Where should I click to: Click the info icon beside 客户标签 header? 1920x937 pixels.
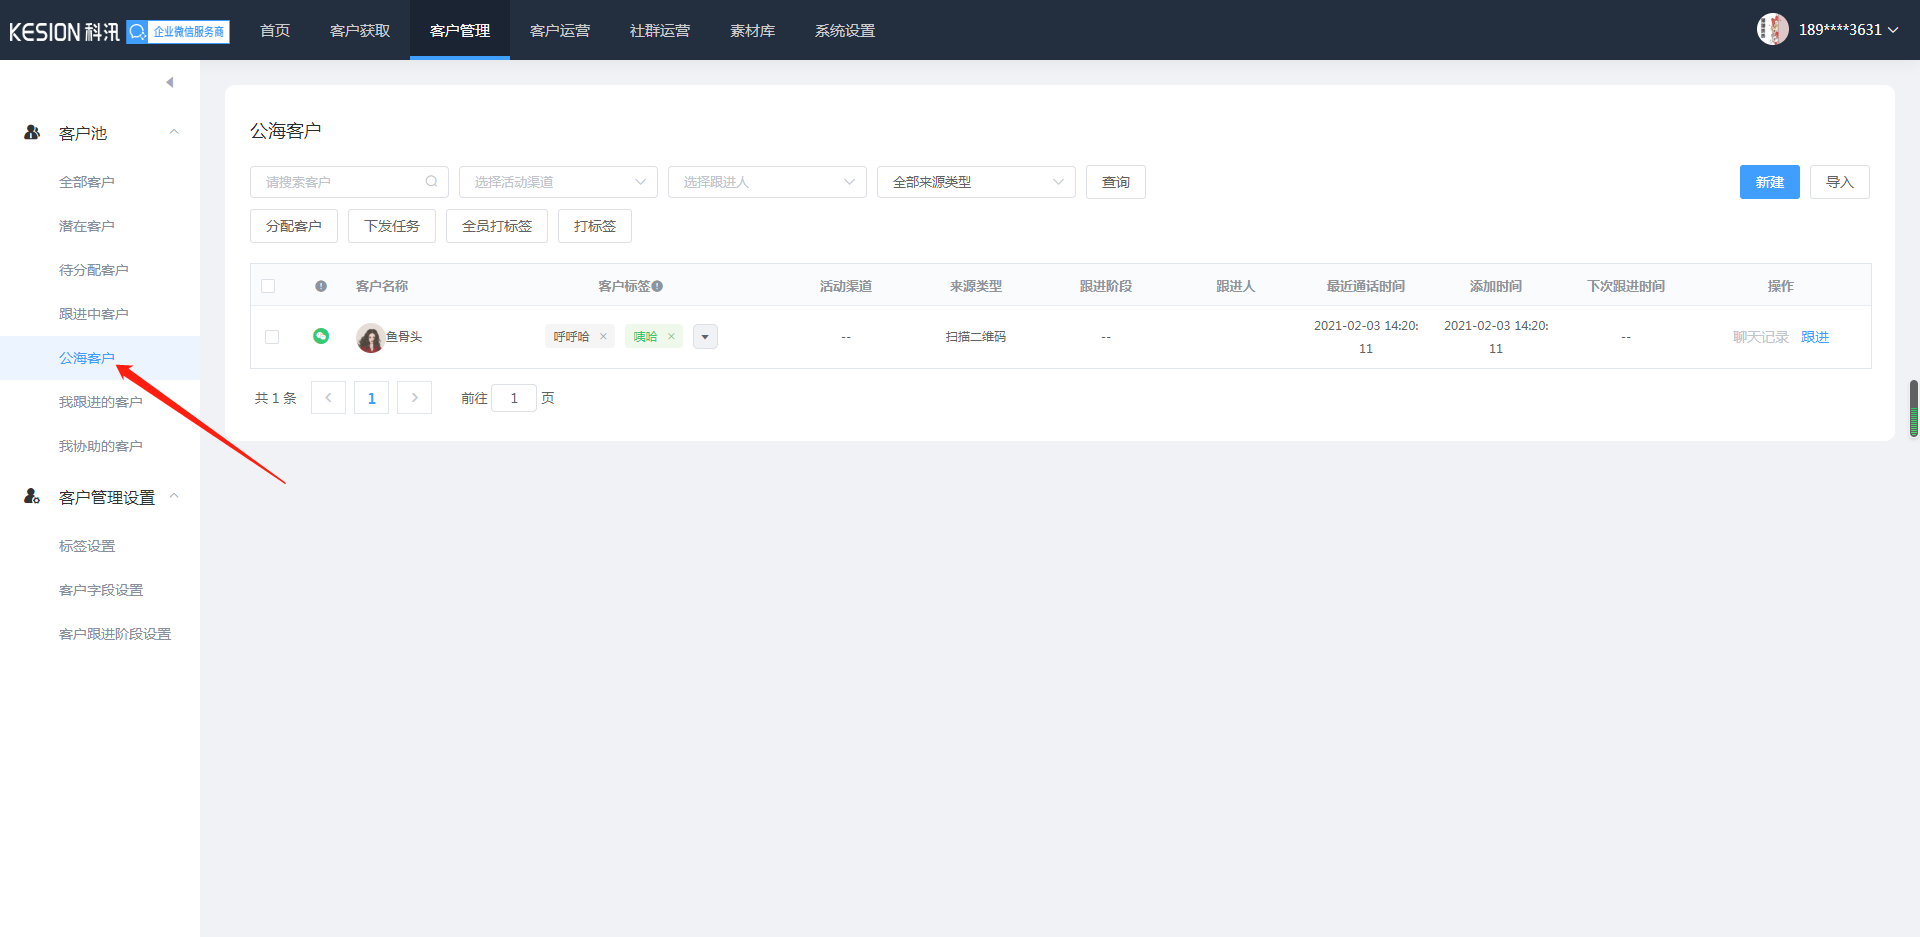click(657, 286)
